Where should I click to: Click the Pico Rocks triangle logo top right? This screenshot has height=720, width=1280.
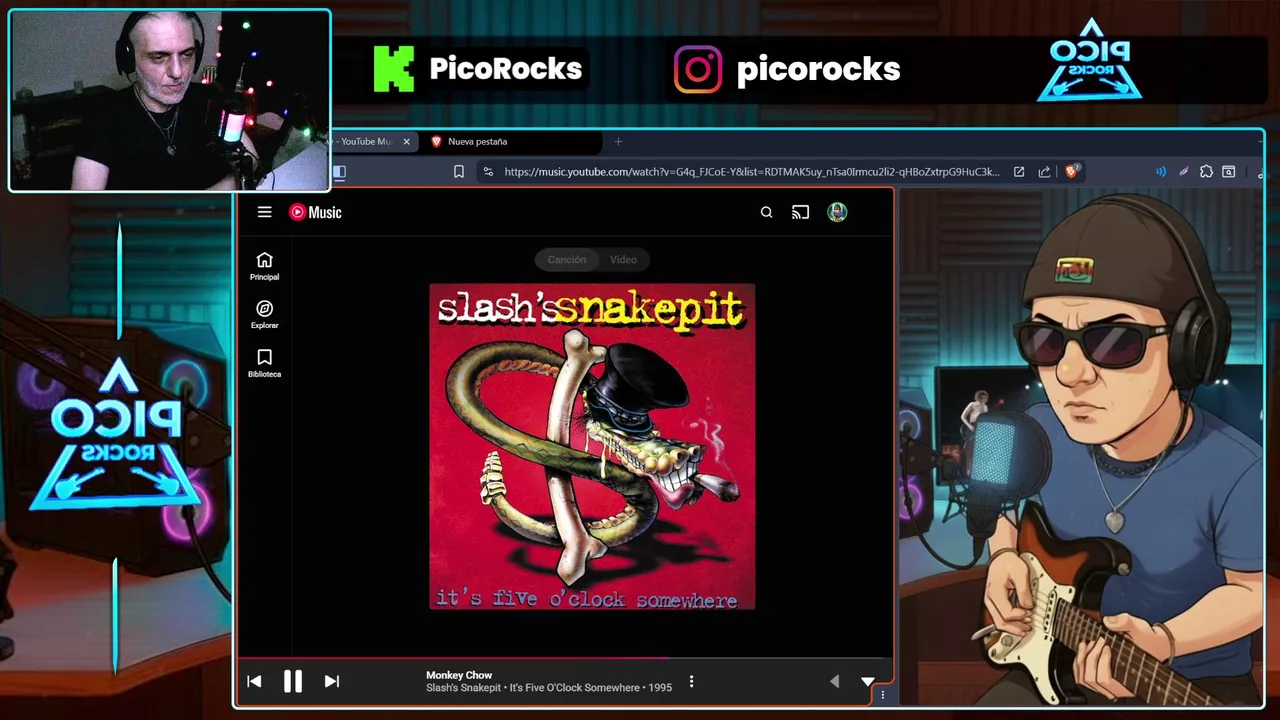[x=1090, y=60]
